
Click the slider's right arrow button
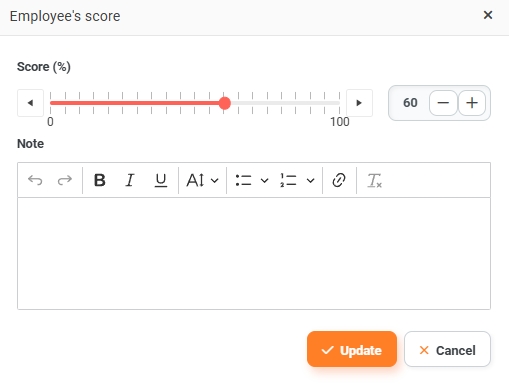359,103
